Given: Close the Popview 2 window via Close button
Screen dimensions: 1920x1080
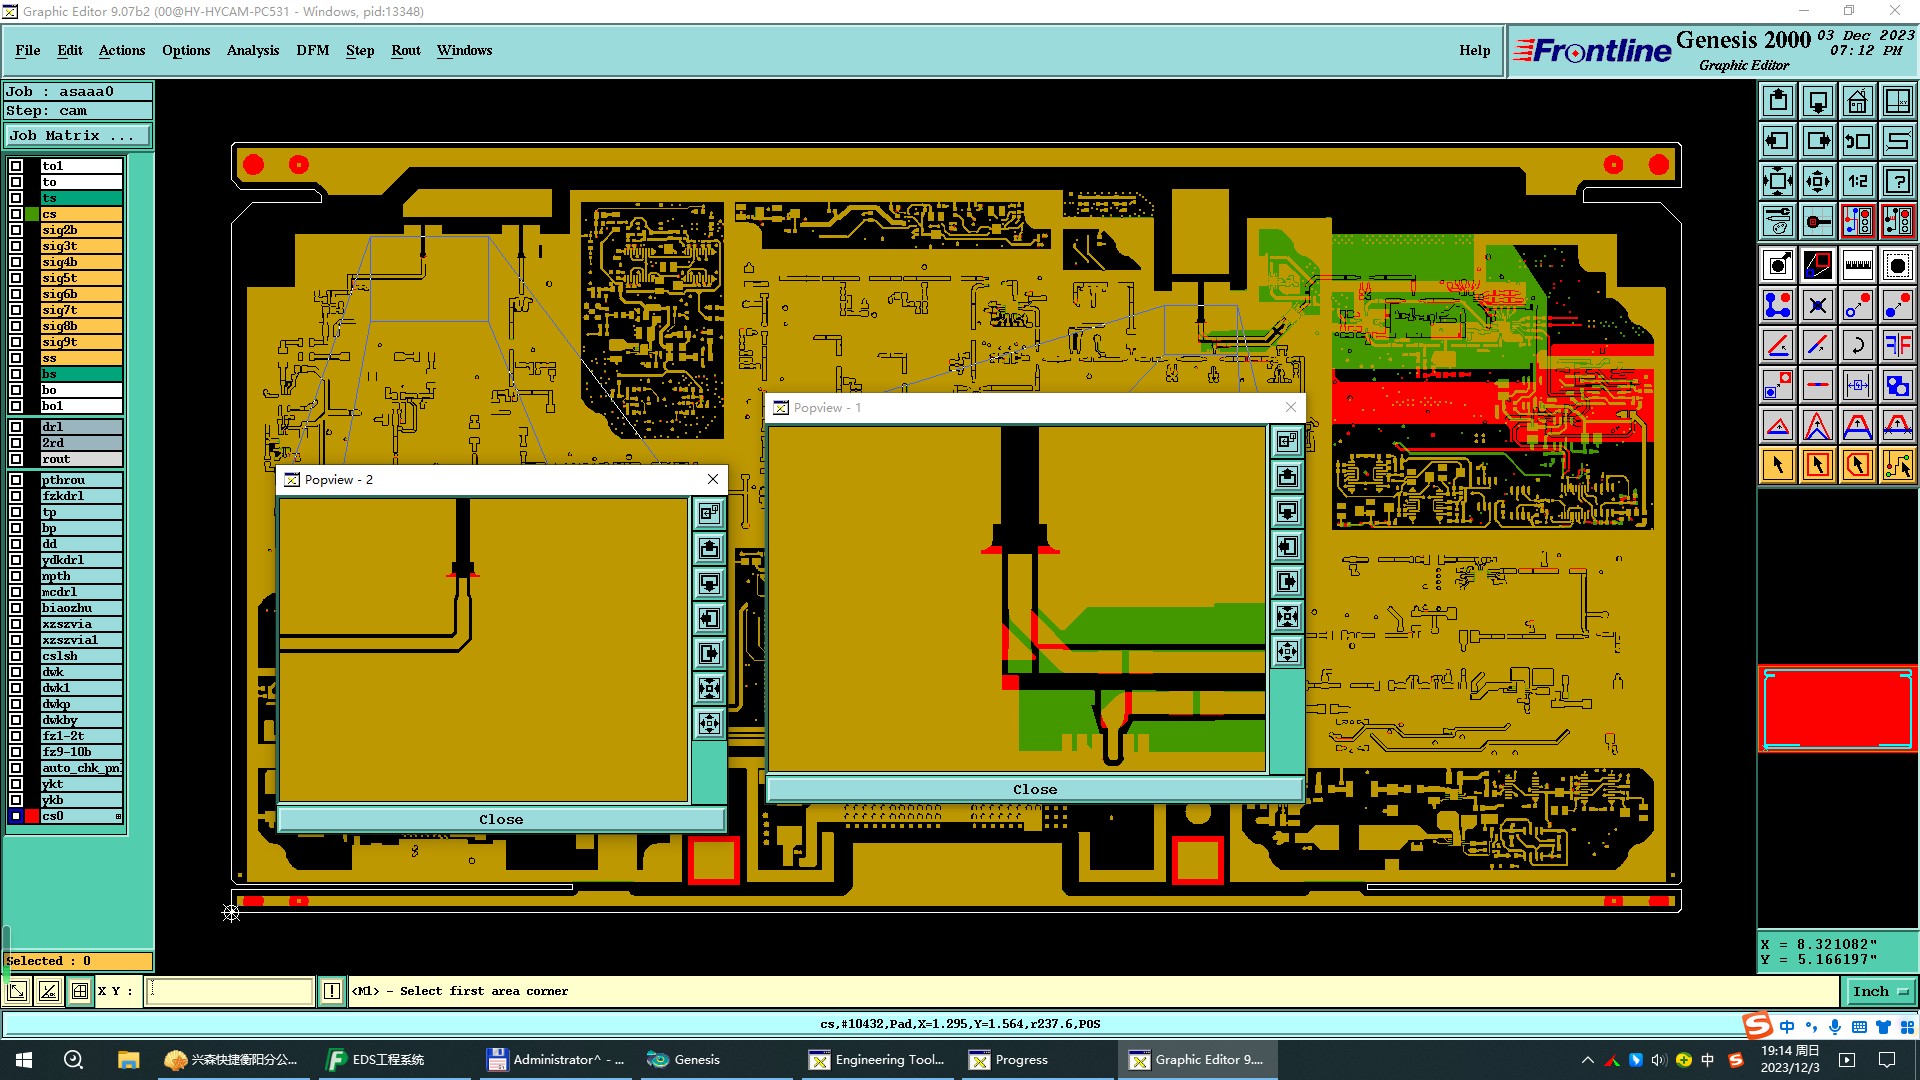Looking at the screenshot, I should coord(500,819).
